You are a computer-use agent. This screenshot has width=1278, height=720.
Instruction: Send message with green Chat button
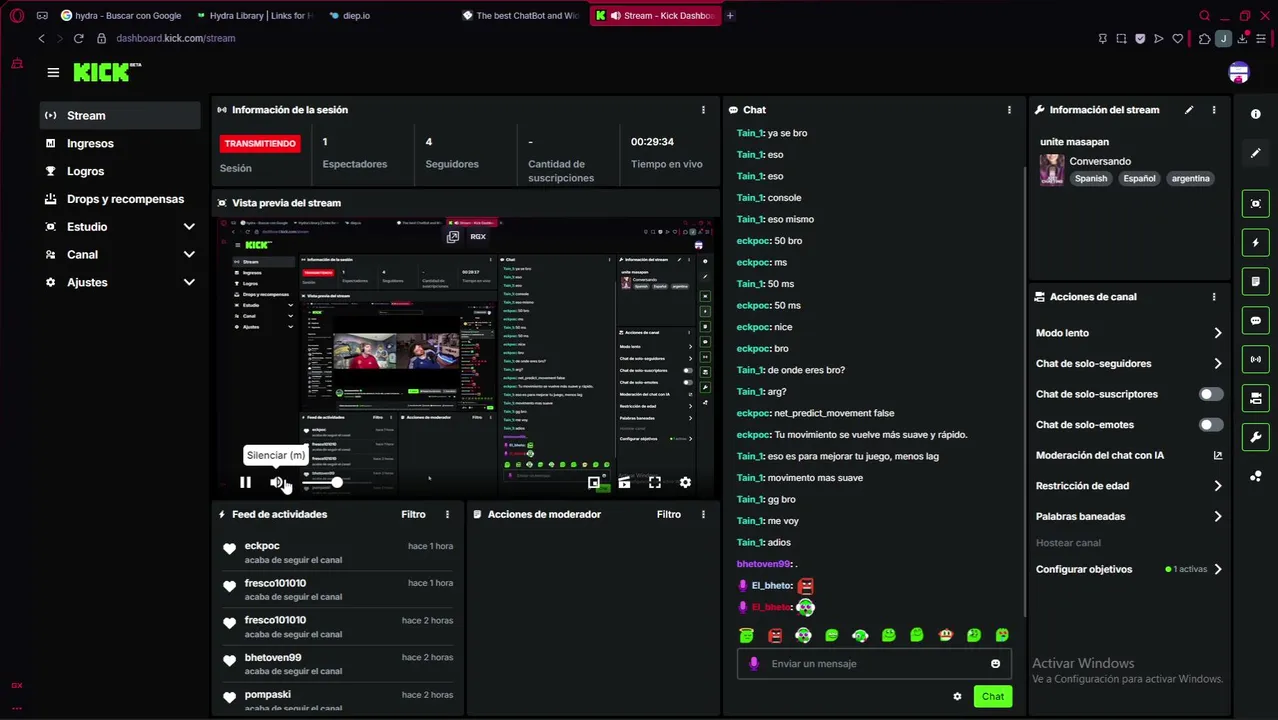click(x=993, y=697)
